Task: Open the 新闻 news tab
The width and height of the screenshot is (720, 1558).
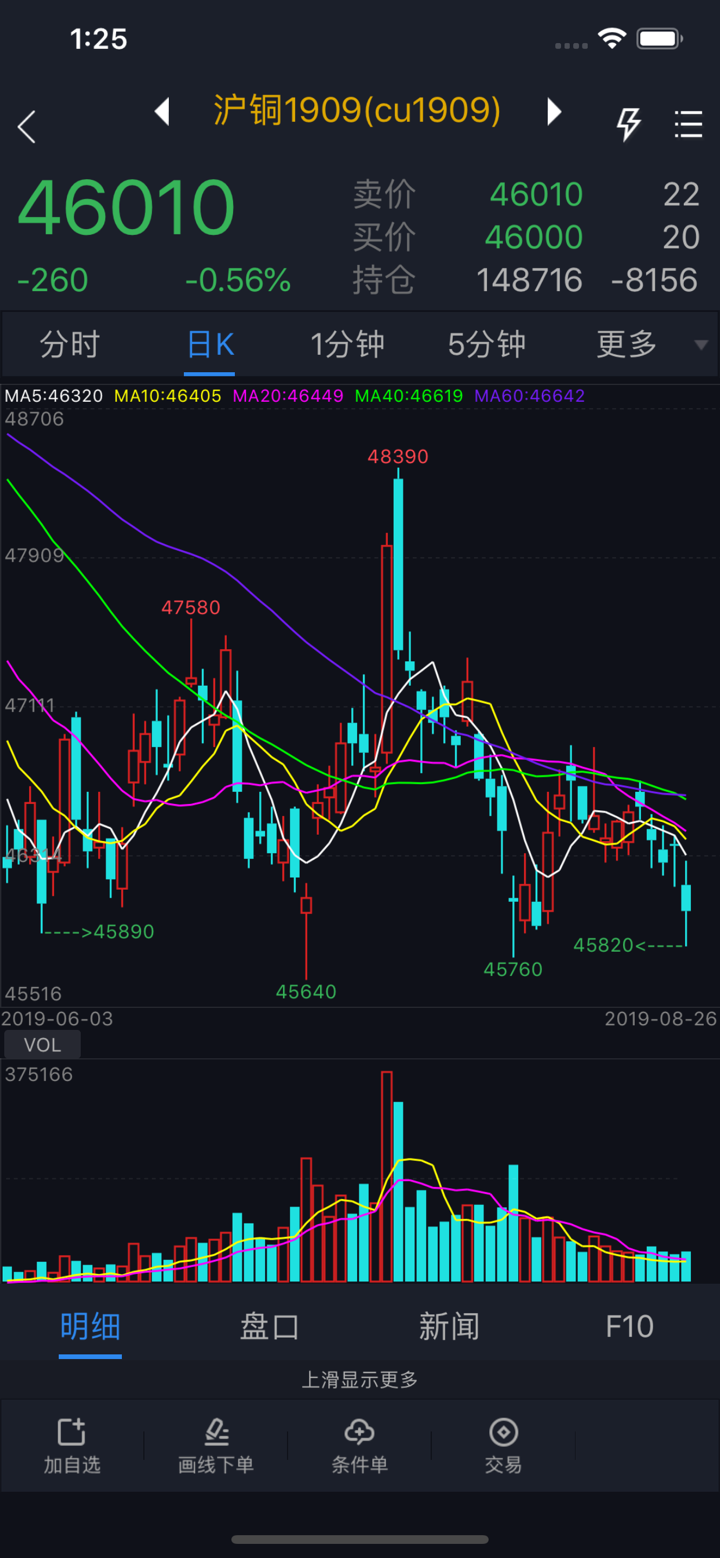Action: 449,1327
